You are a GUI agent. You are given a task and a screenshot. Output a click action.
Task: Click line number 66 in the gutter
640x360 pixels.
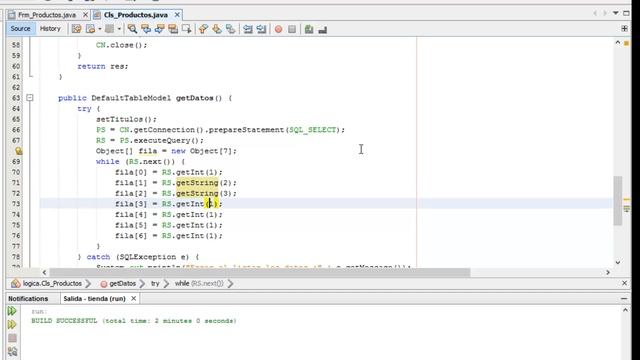click(16, 130)
